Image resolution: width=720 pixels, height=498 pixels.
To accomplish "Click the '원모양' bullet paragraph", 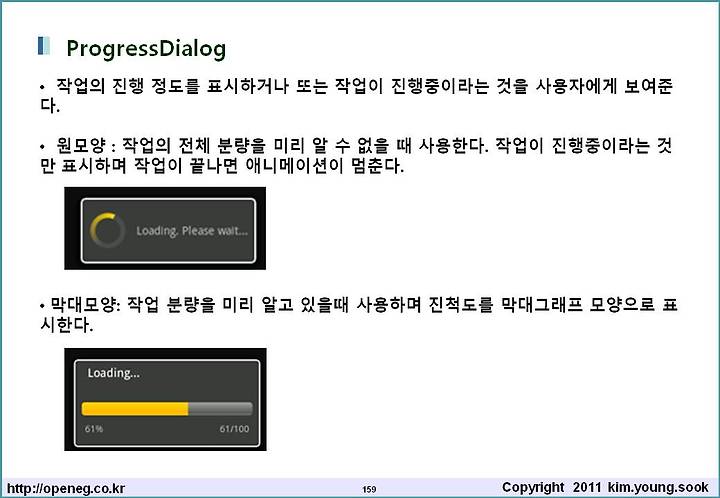I will tap(356, 156).
